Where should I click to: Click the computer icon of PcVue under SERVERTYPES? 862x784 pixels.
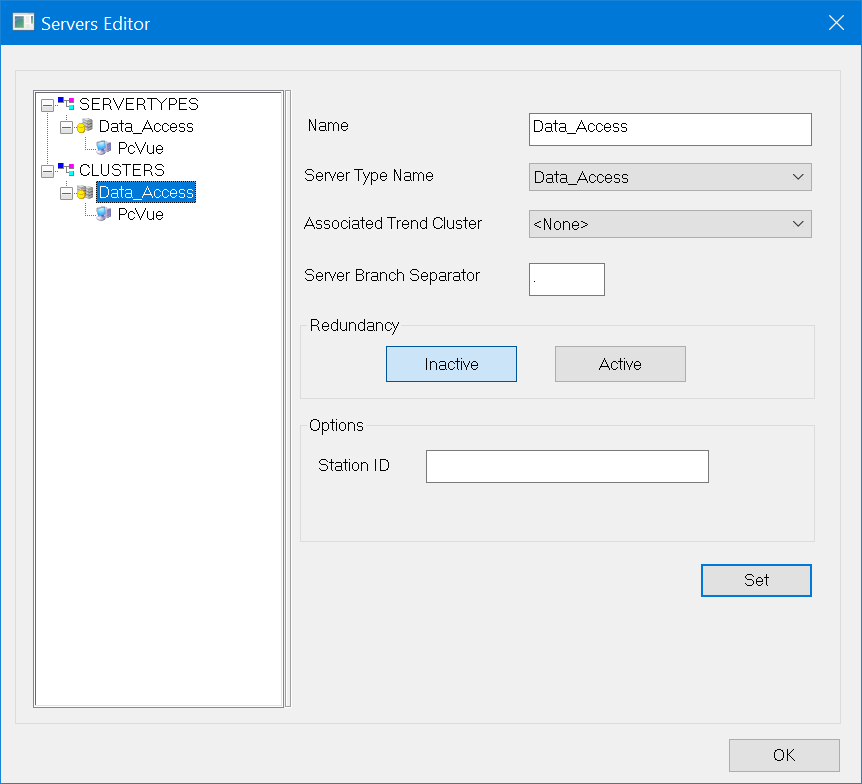(x=104, y=148)
